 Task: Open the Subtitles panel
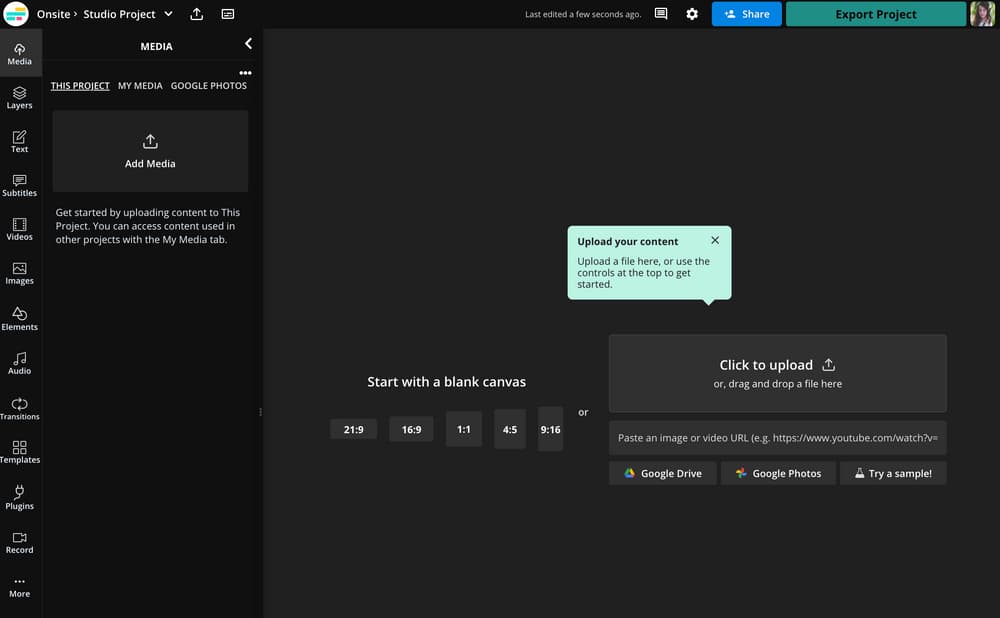point(19,185)
